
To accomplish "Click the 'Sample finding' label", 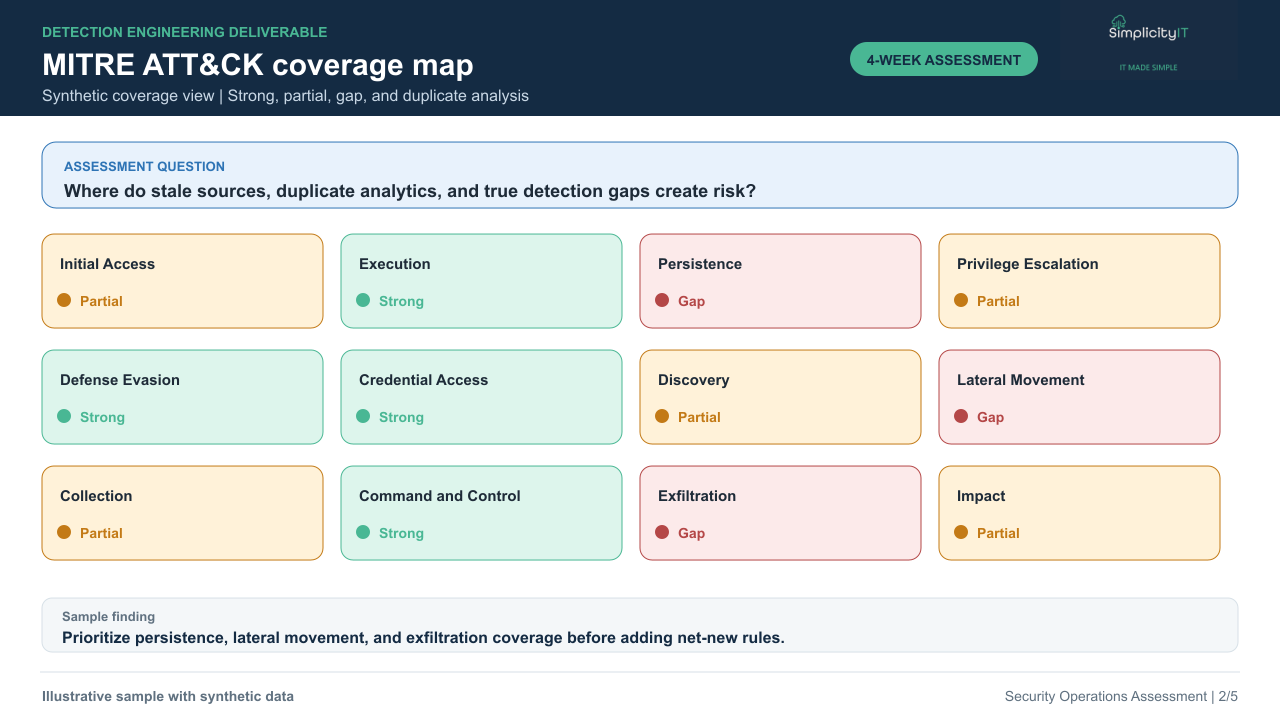I will (108, 617).
